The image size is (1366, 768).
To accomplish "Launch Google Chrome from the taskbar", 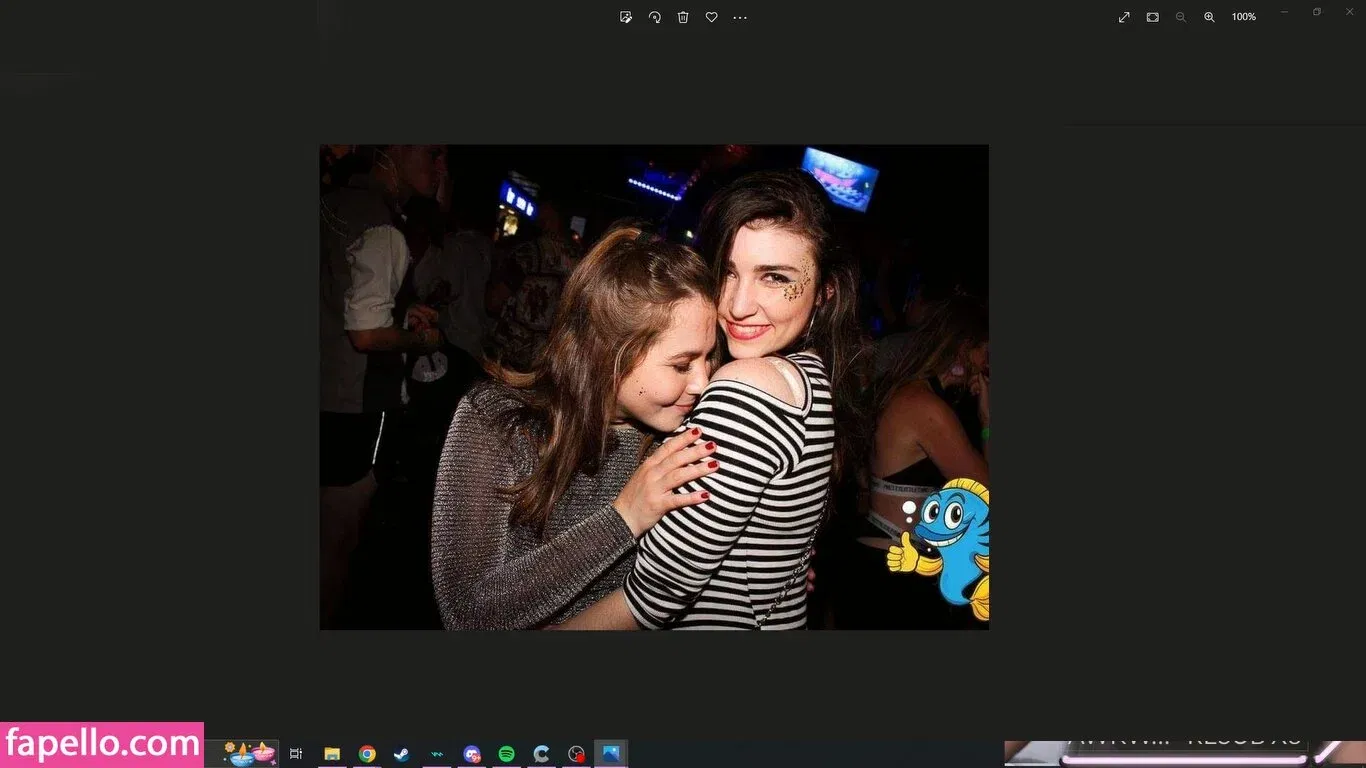I will (x=367, y=754).
